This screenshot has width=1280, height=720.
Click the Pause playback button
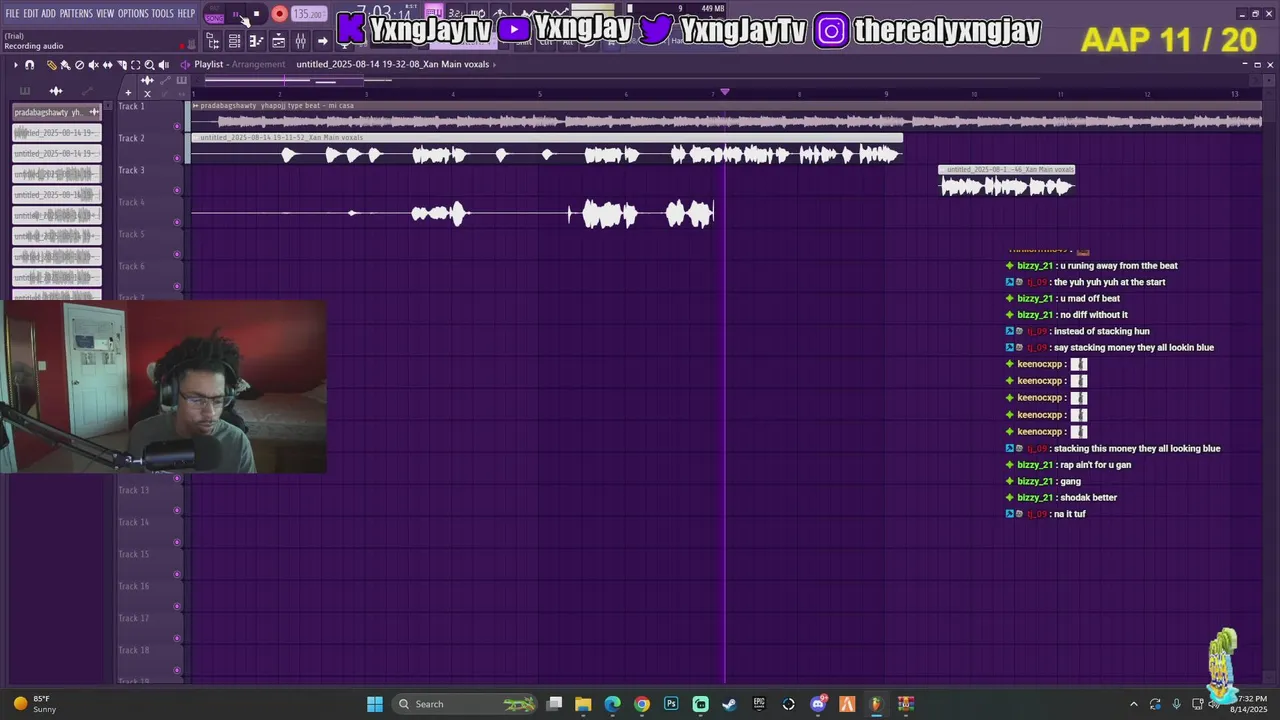point(235,14)
